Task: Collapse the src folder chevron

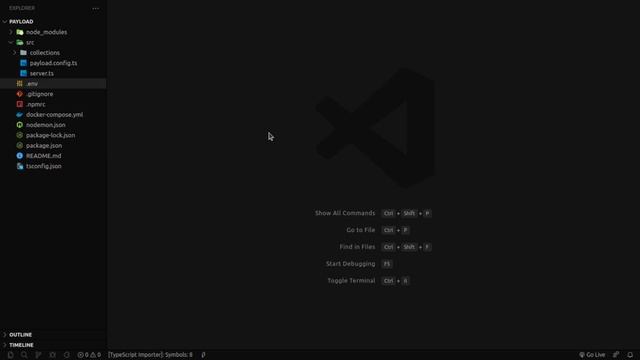Action: pyautogui.click(x=11, y=42)
